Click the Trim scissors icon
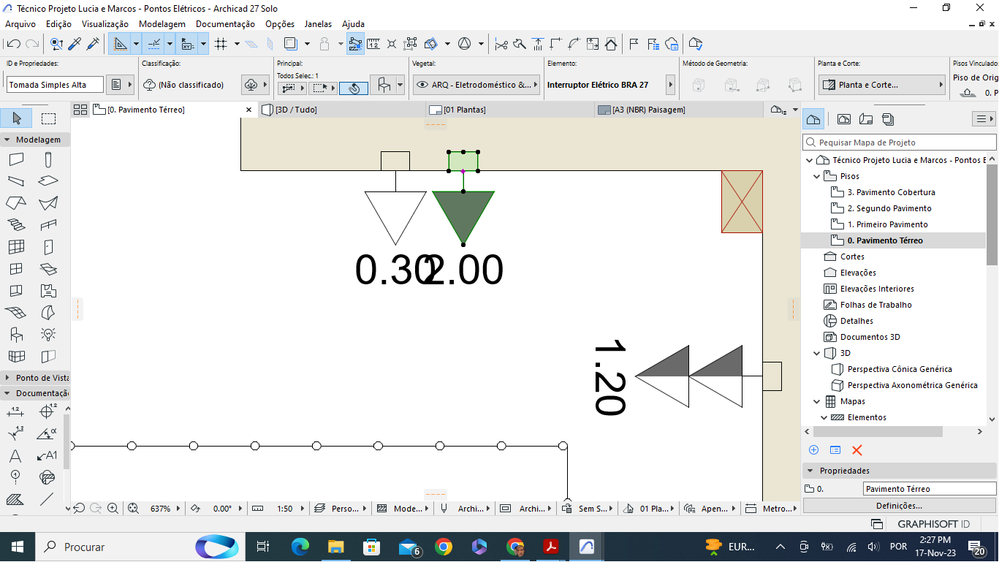Screen dimensions: 999x562 (501, 44)
